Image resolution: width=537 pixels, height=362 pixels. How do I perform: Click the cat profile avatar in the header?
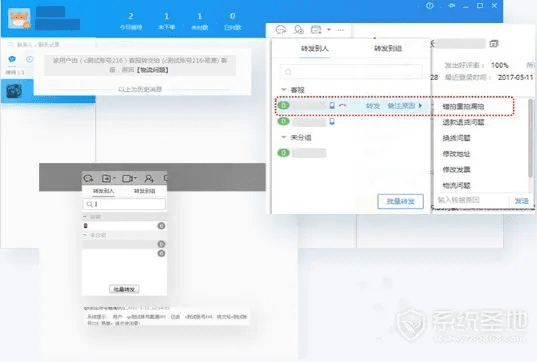(x=19, y=18)
